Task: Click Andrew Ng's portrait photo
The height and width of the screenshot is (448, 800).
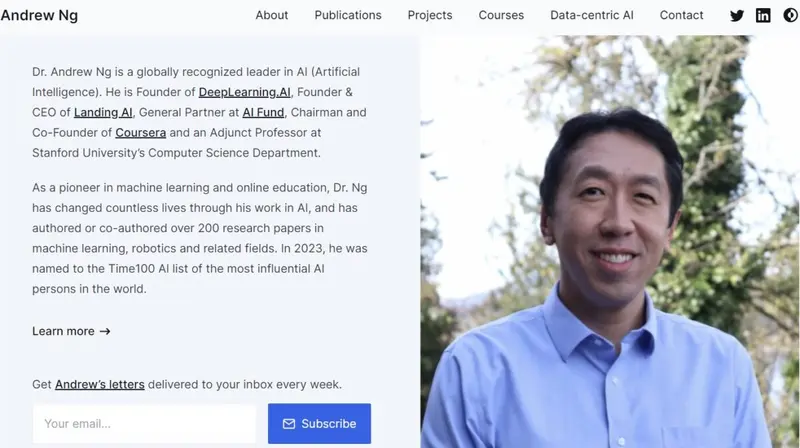Action: [x=610, y=242]
